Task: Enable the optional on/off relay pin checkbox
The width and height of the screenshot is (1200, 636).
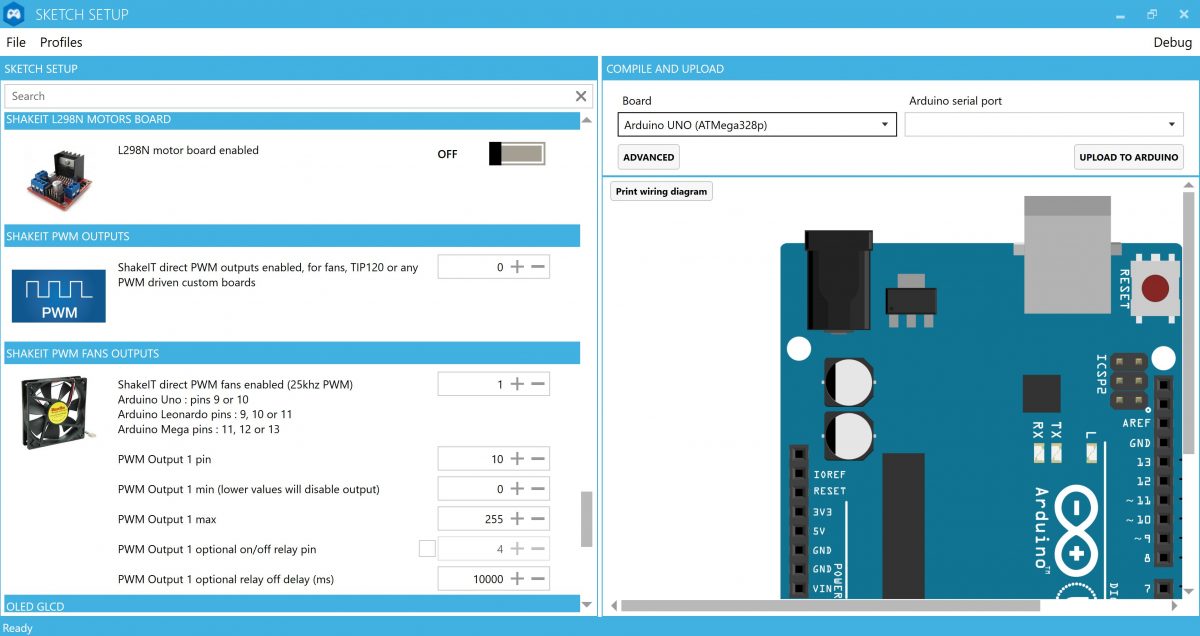Action: click(427, 549)
